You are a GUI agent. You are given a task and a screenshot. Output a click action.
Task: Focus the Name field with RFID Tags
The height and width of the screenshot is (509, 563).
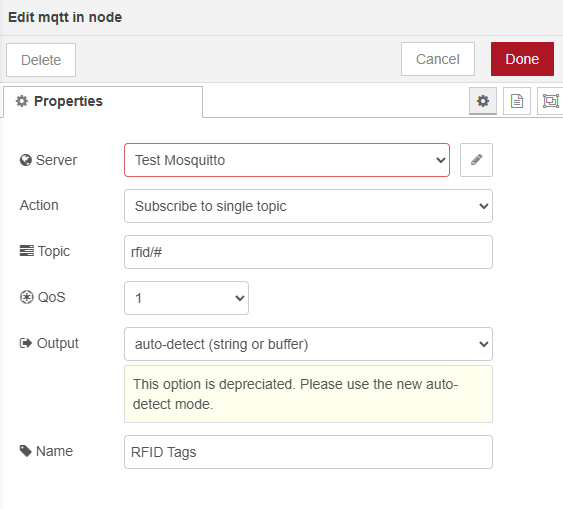pos(308,452)
